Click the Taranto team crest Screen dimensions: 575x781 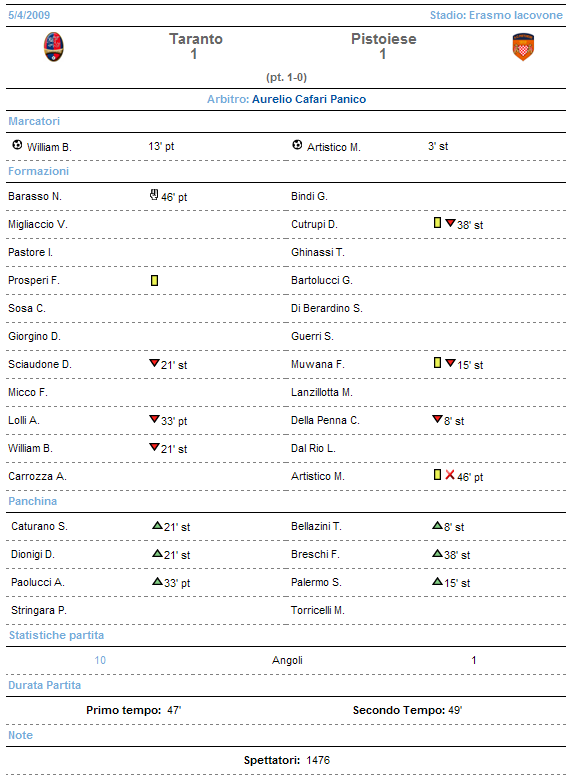point(53,47)
